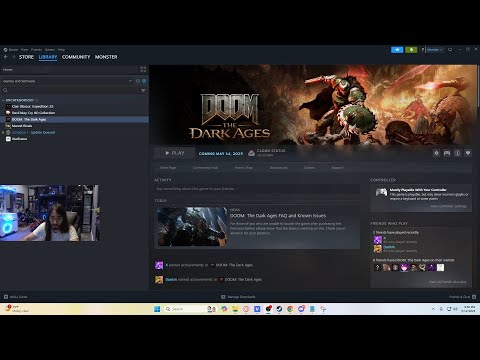Image resolution: width=480 pixels, height=360 pixels.
Task: Select DOOM: The Dark Ages in list
Action: (74, 119)
